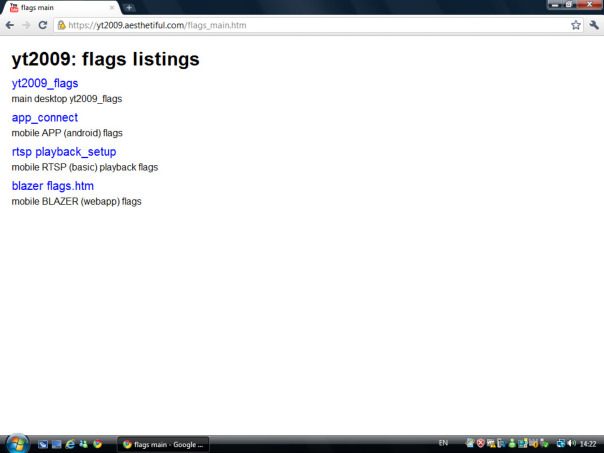This screenshot has width=604, height=453.
Task: Open the app_connect link
Action: [x=45, y=118]
